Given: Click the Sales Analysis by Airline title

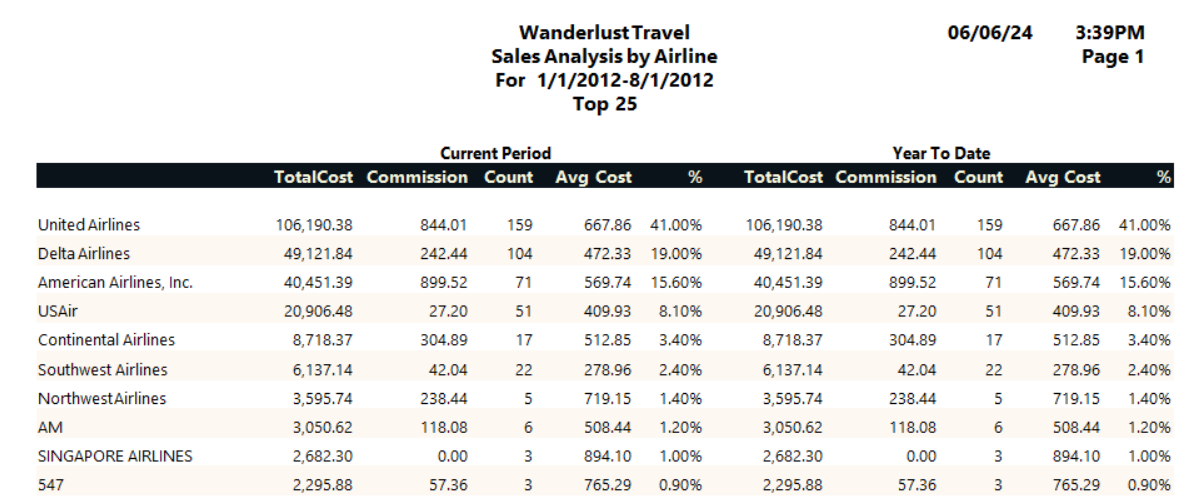Looking at the screenshot, I should pos(604,56).
